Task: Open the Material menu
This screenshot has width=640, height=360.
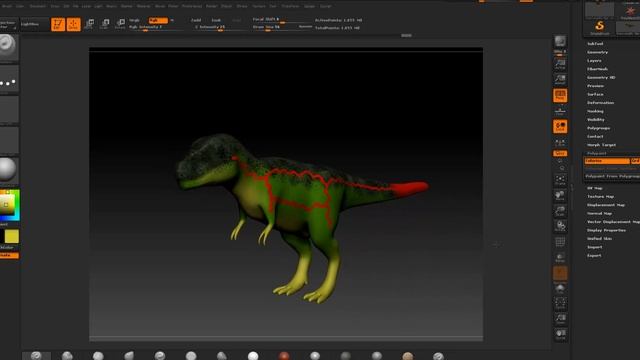Action: point(143,6)
